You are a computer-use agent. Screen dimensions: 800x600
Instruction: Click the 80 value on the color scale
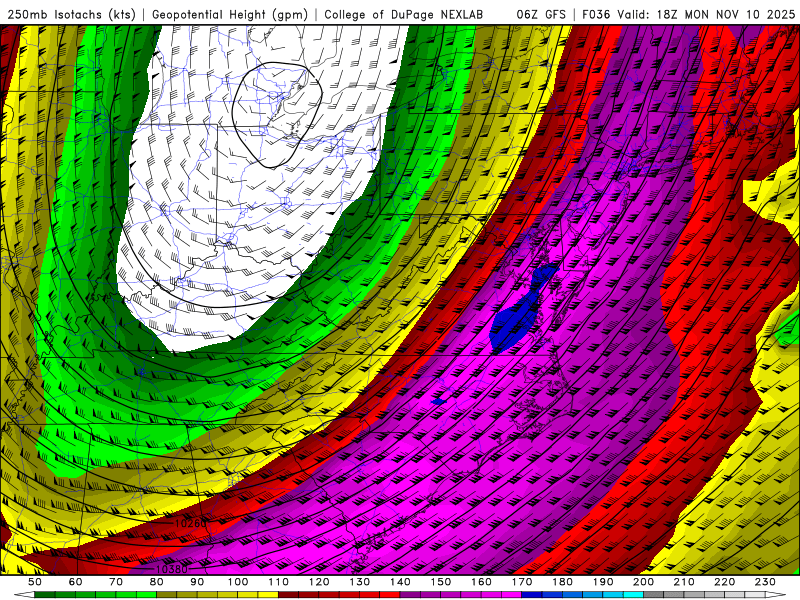click(x=157, y=582)
